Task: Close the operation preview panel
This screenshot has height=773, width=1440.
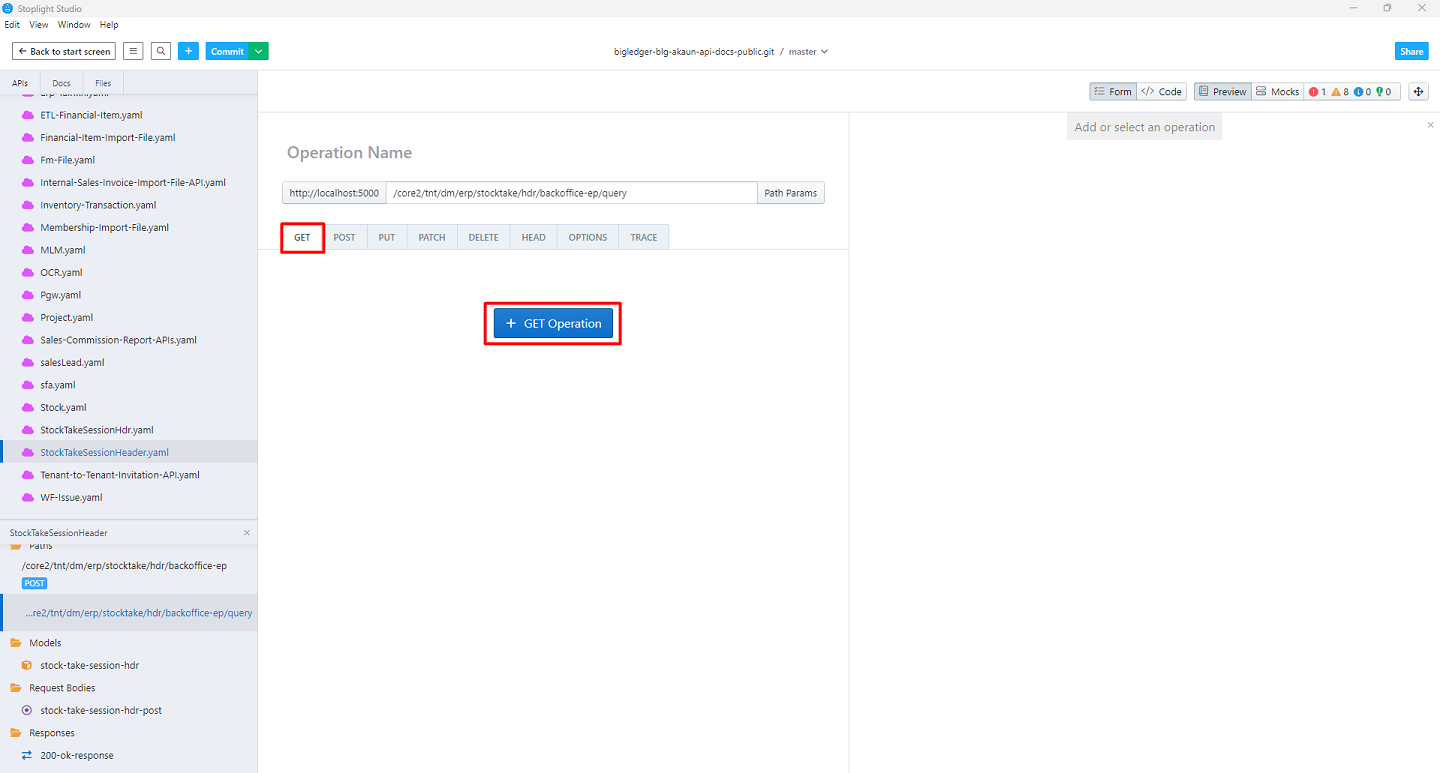Action: point(1430,125)
